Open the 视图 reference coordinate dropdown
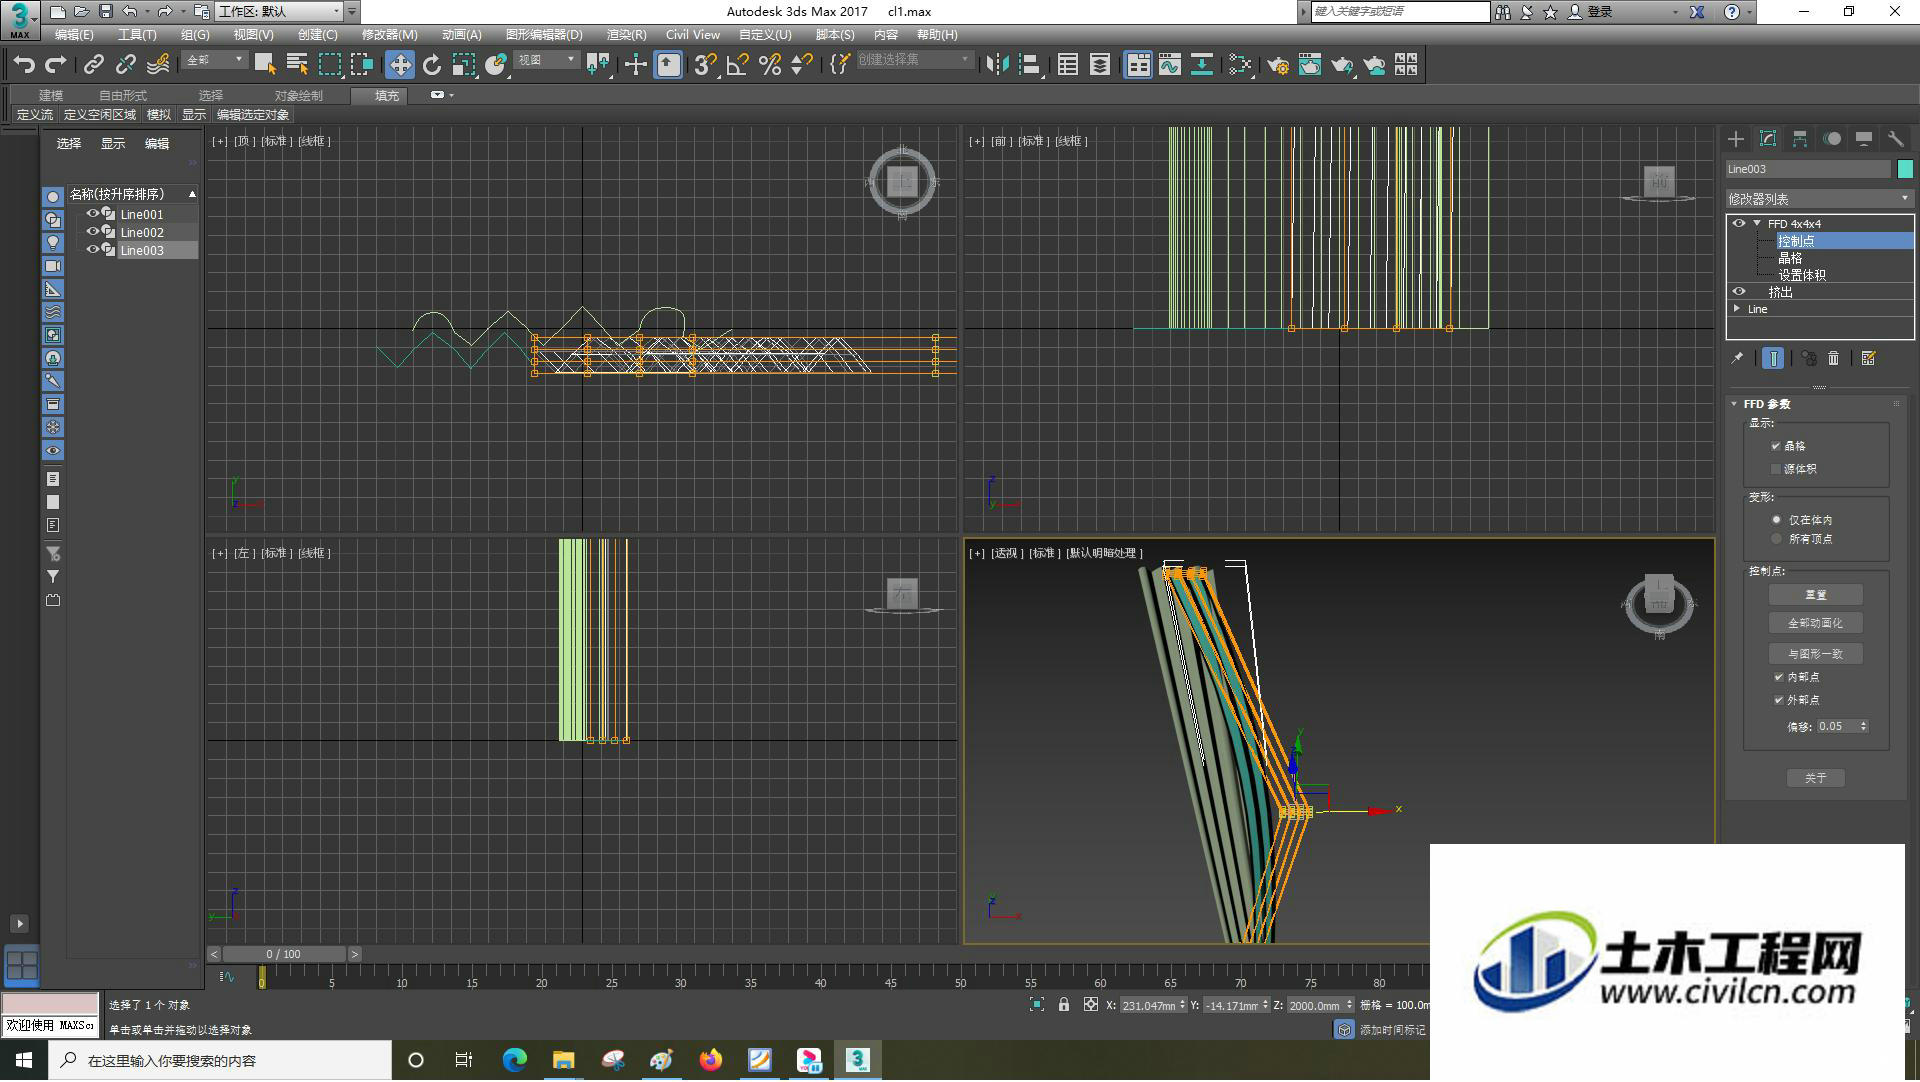This screenshot has height=1082, width=1920. pos(546,61)
